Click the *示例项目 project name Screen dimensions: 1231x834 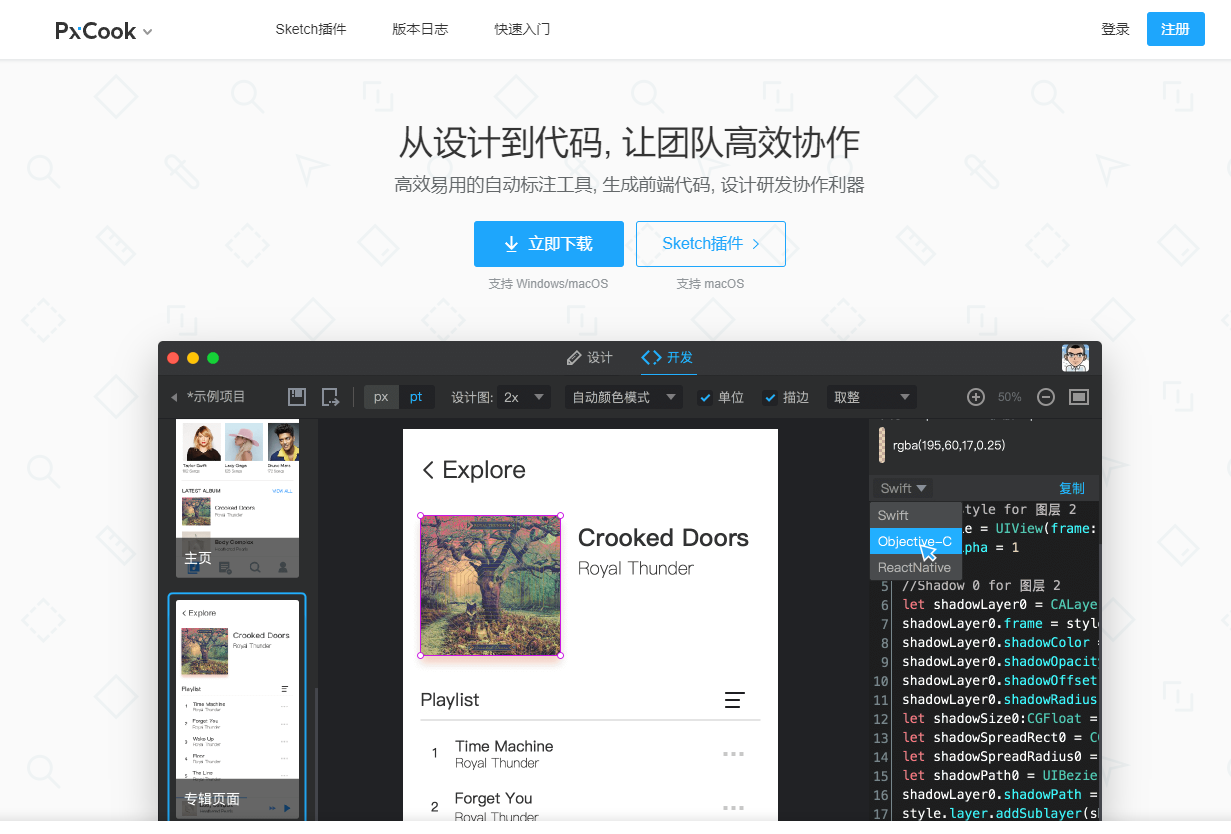click(x=216, y=397)
